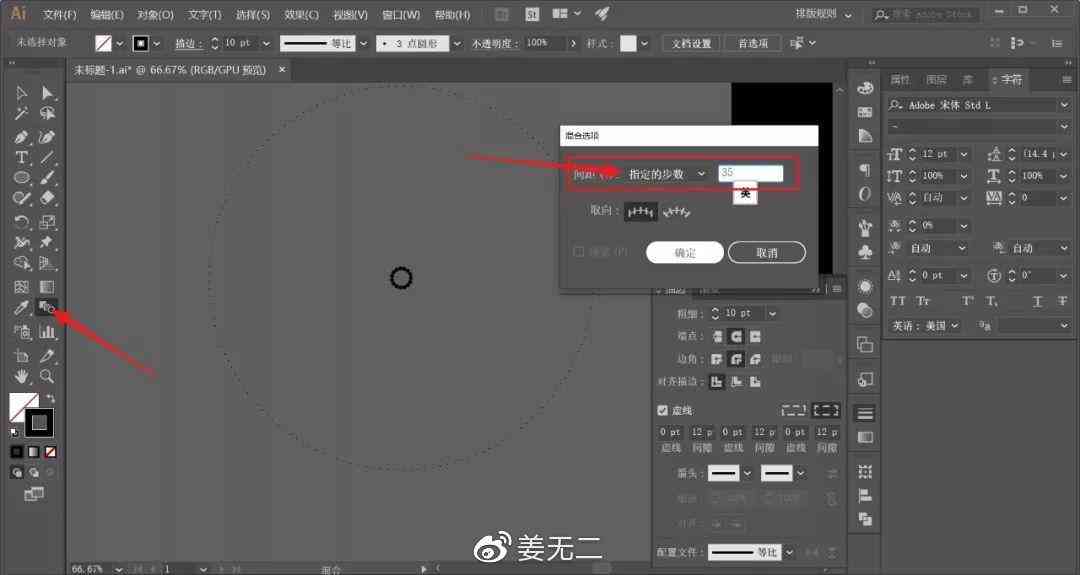The height and width of the screenshot is (575, 1080).
Task: Open the Type menu
Action: tap(205, 14)
